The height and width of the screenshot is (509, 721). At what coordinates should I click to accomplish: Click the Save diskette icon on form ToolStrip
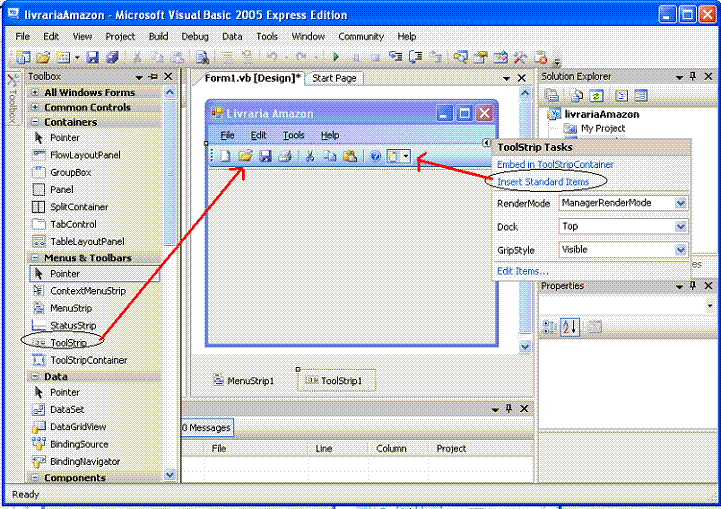click(265, 156)
